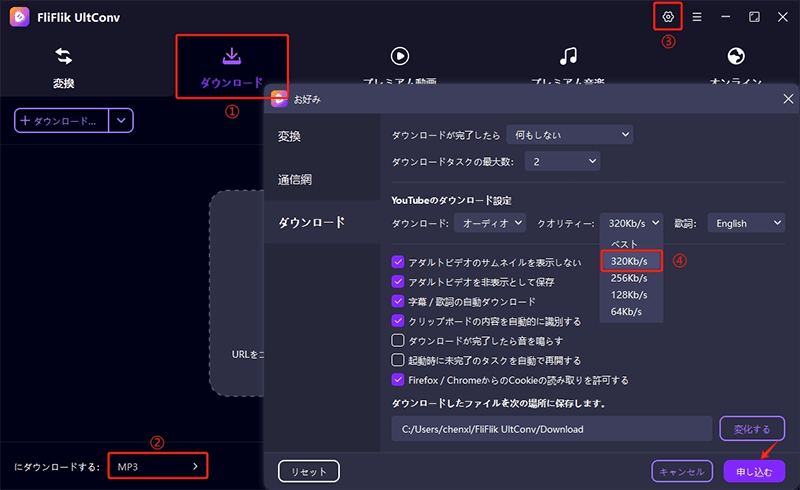Viewport: 800px width, 490px height.
Task: Choose 256Kb/s quality option
Action: [x=631, y=278]
